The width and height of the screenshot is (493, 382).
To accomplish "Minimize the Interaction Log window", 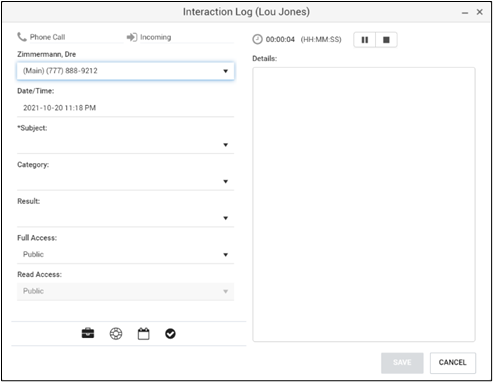I will coord(465,13).
